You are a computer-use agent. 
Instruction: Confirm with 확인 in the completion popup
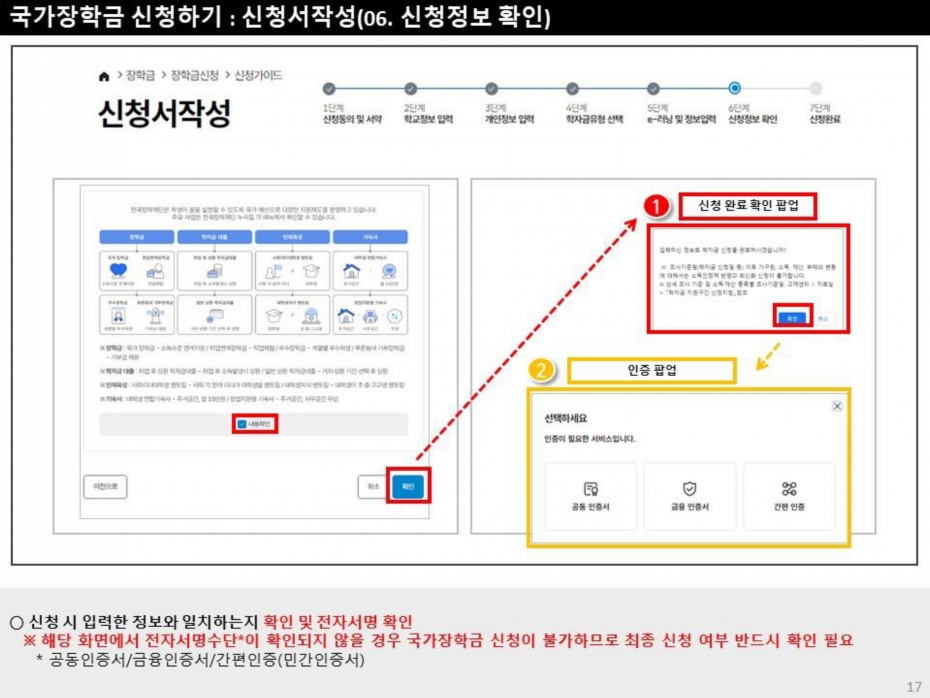point(790,317)
